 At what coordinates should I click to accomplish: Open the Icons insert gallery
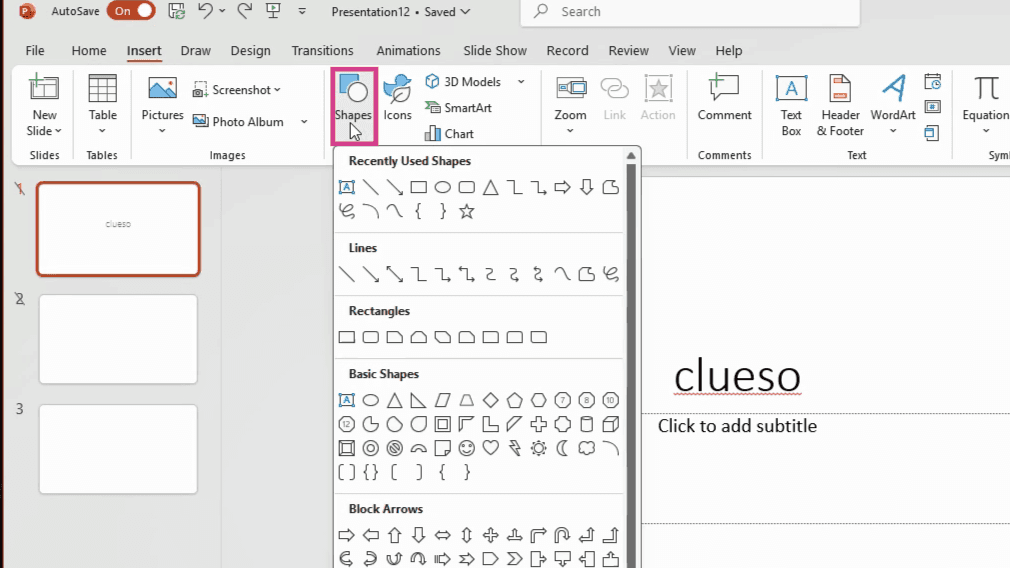397,98
